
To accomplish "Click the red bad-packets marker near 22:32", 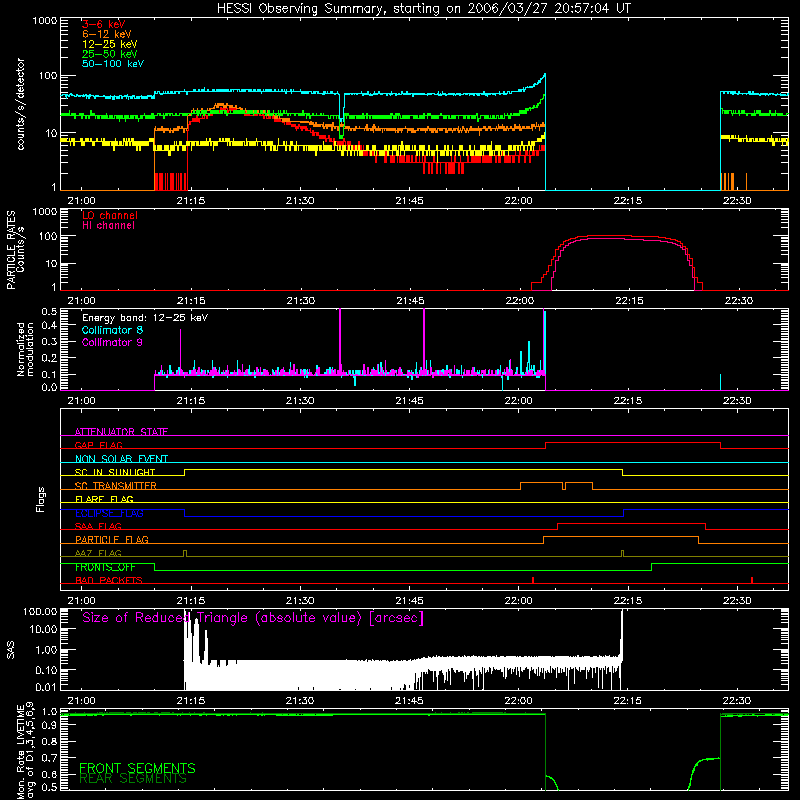I will click(x=752, y=580).
